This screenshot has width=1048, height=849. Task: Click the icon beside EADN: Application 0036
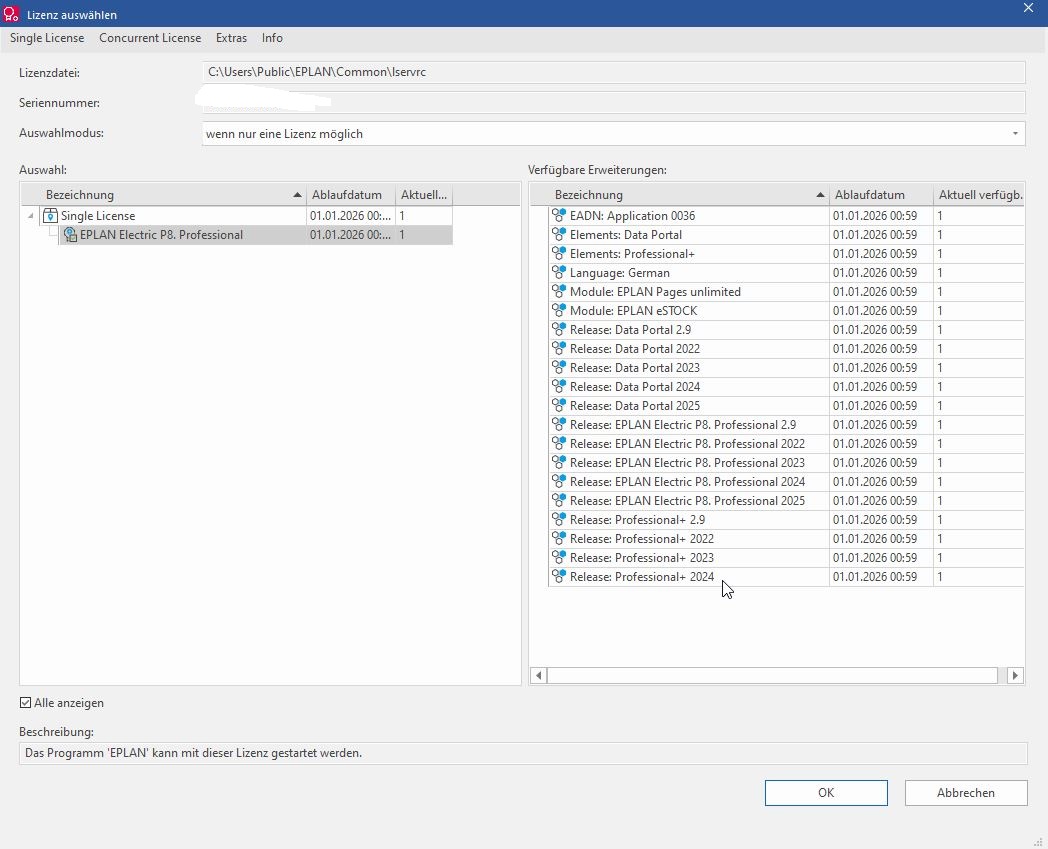pyautogui.click(x=559, y=215)
